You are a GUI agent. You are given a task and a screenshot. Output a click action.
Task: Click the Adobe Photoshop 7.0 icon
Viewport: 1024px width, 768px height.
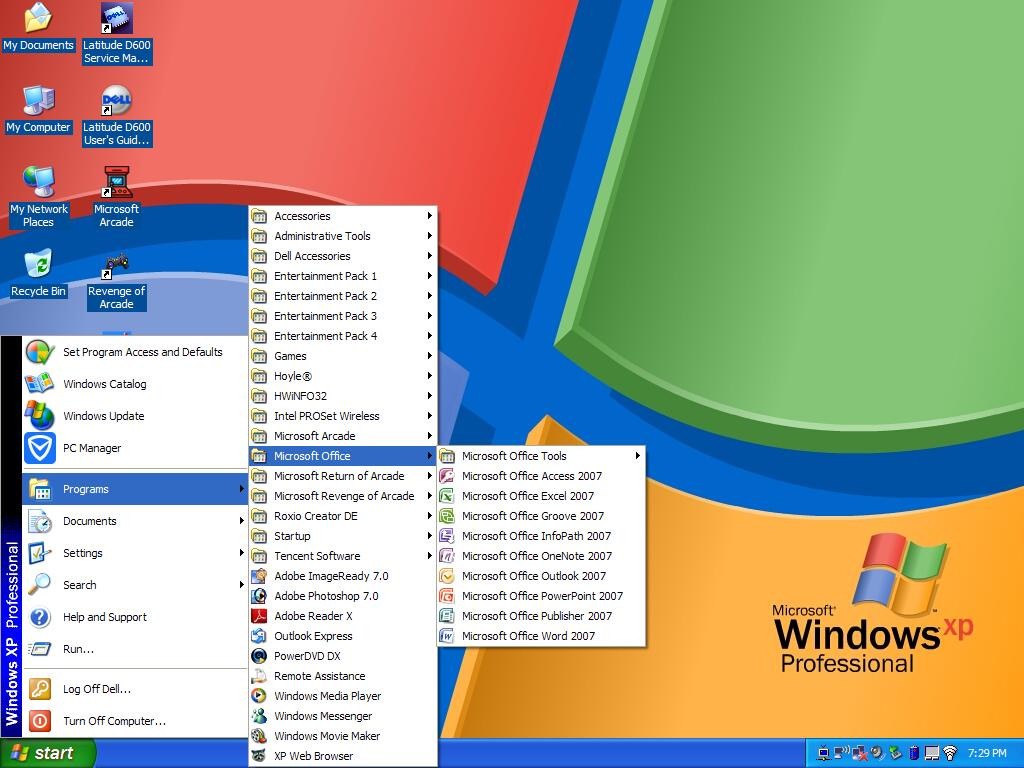(259, 596)
